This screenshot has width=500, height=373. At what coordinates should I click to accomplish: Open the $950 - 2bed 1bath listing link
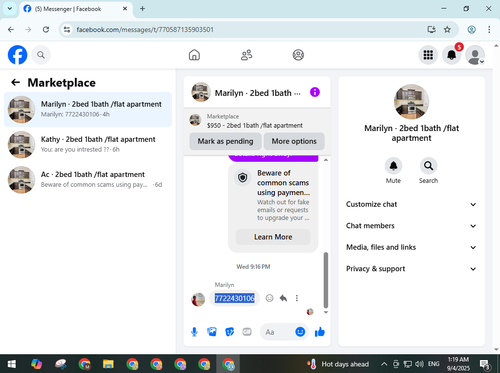pos(255,126)
